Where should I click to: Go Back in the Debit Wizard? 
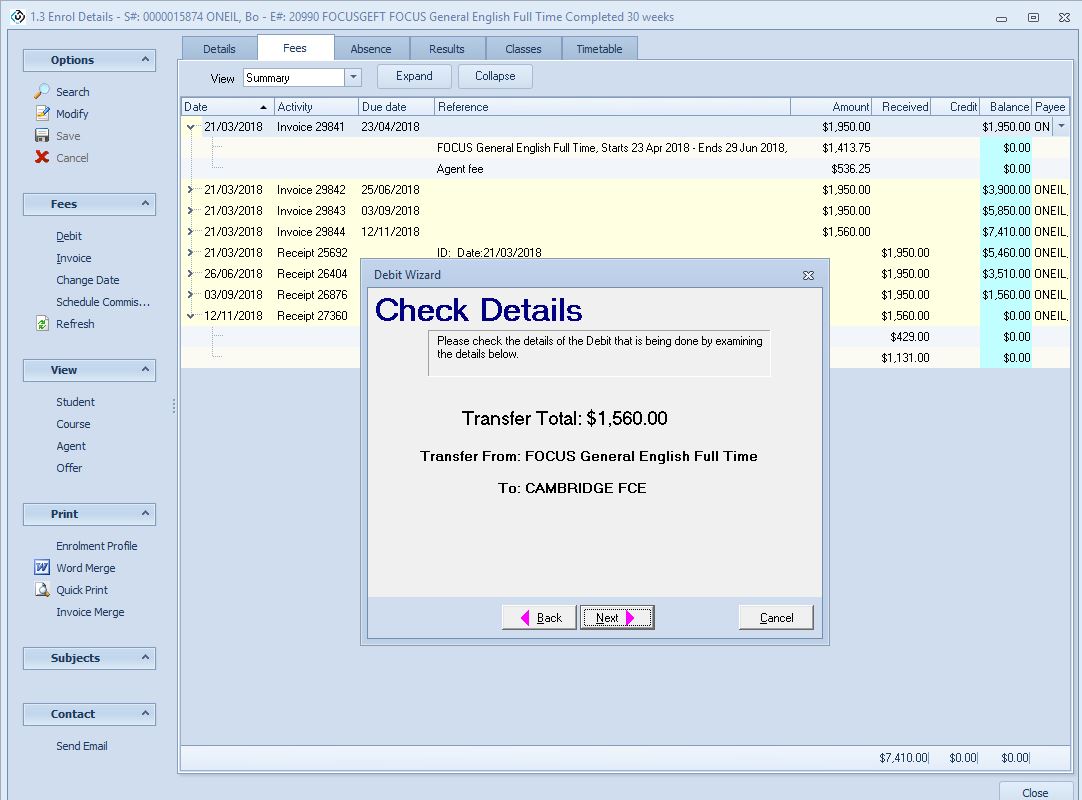coord(539,618)
